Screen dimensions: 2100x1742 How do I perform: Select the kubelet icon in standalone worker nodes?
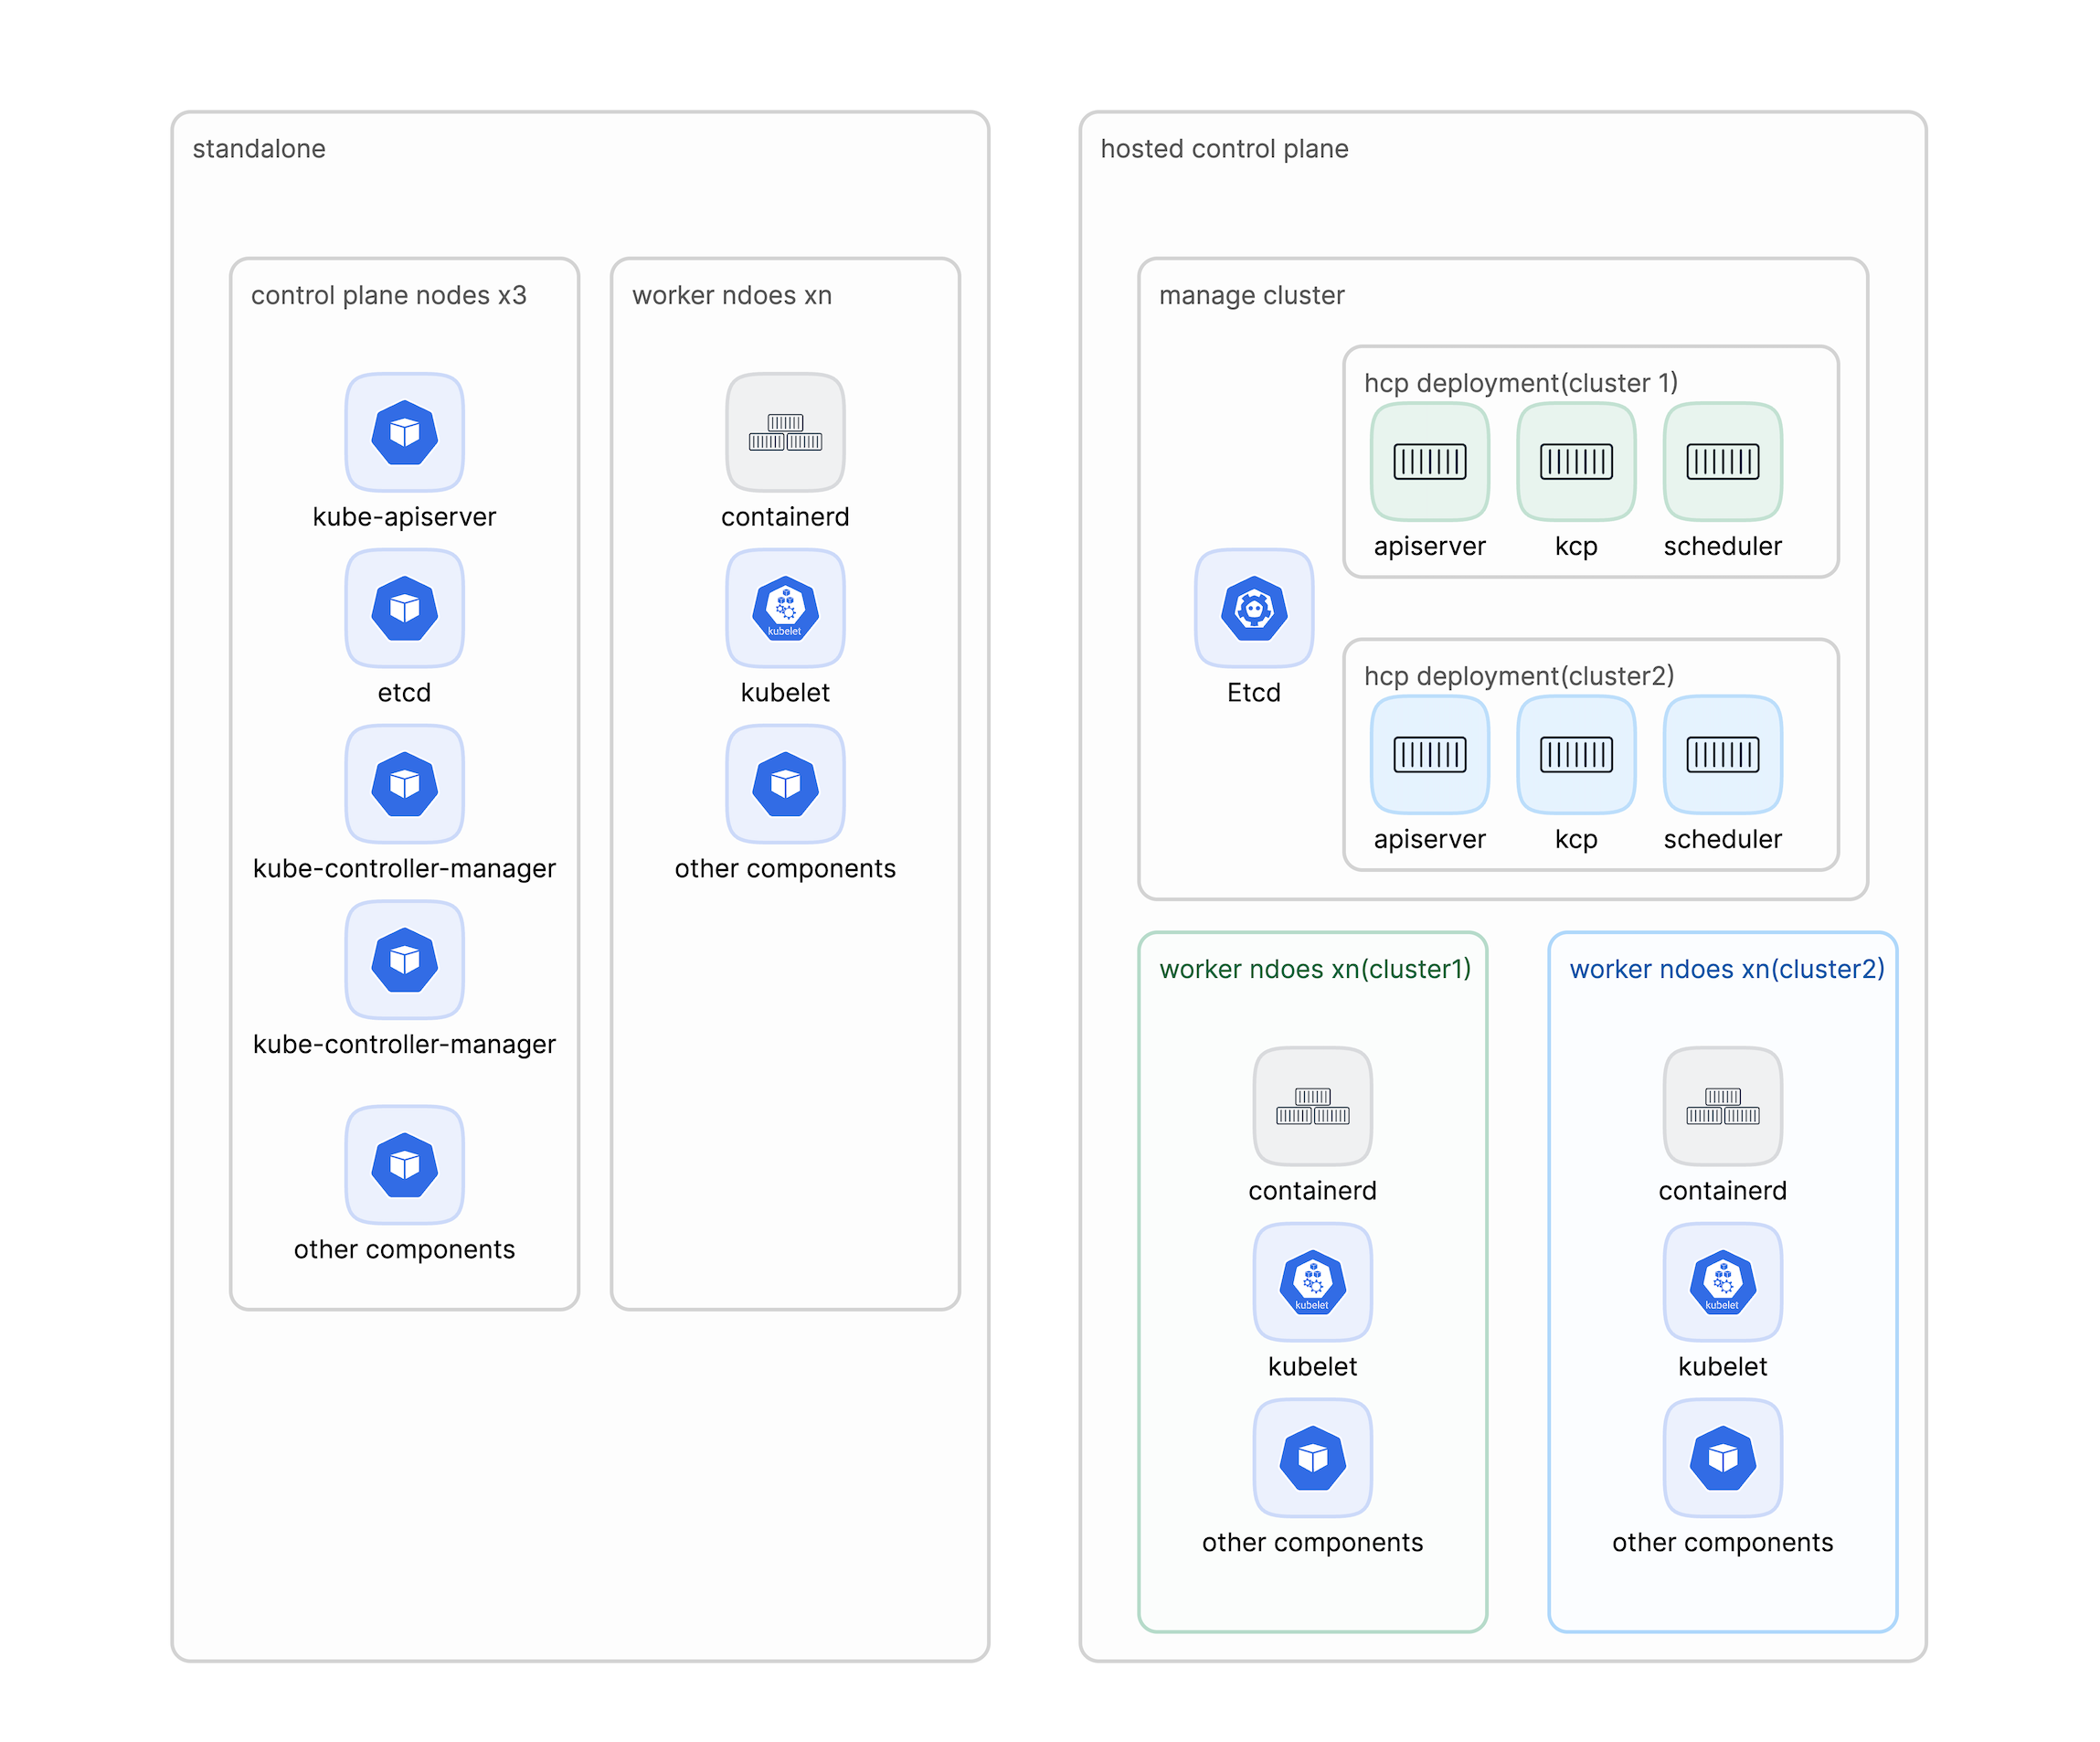coord(785,608)
